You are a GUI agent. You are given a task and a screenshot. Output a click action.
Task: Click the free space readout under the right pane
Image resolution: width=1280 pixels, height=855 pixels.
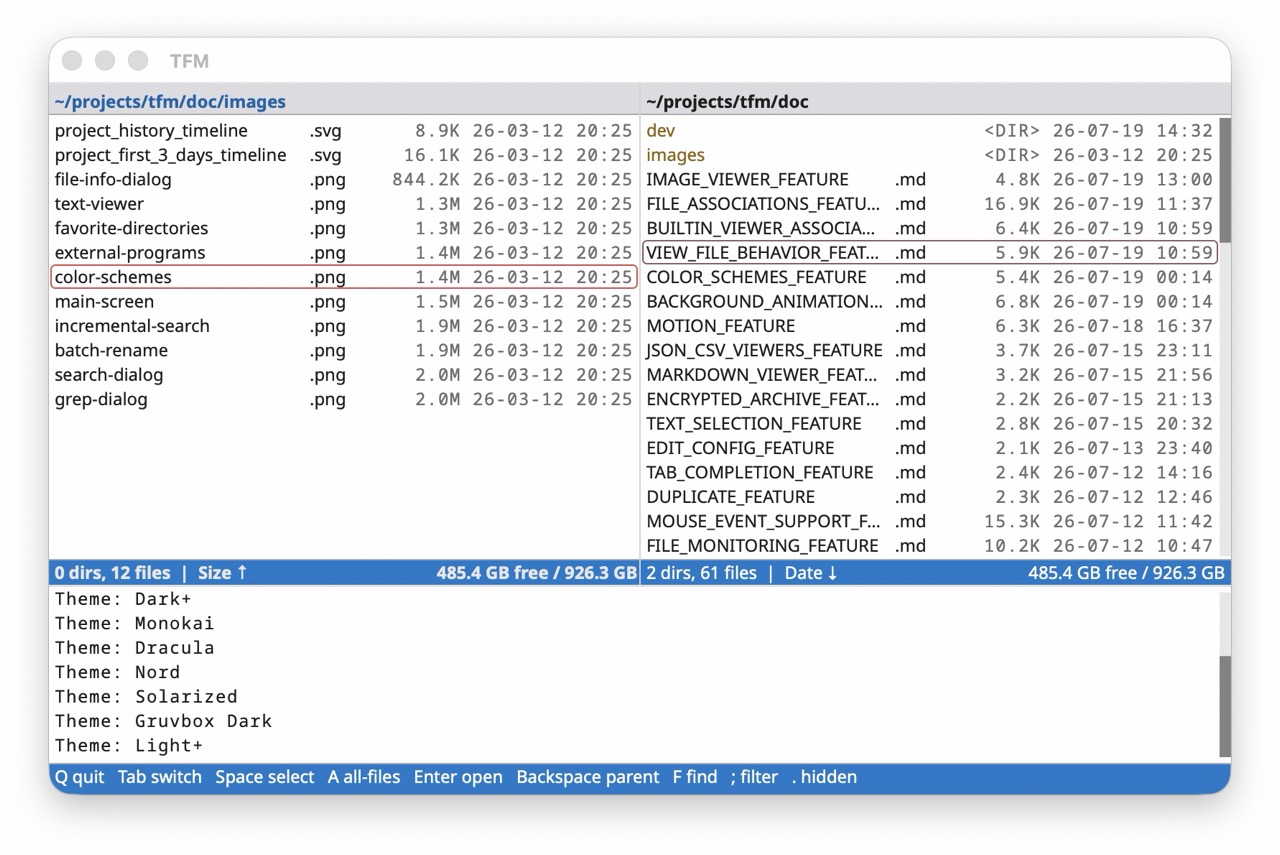point(1126,573)
